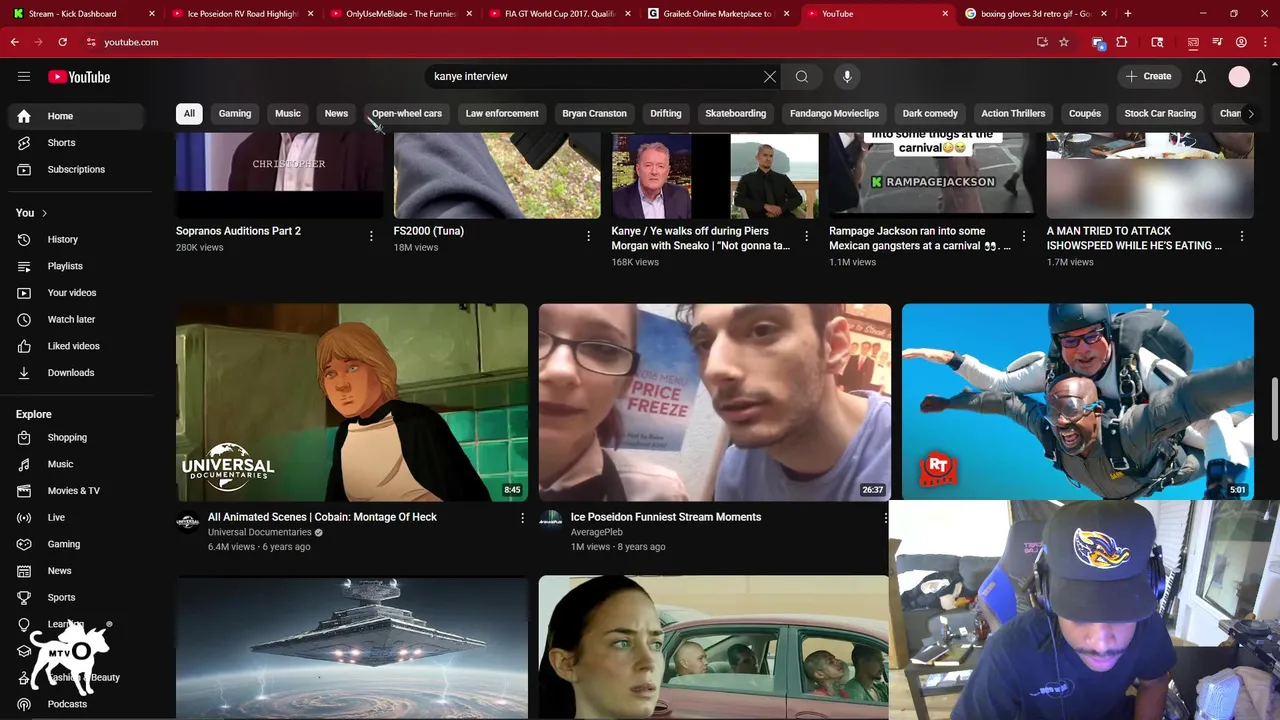1280x720 pixels.
Task: Click the page vertical scrollbar thumb
Action: point(1274,407)
